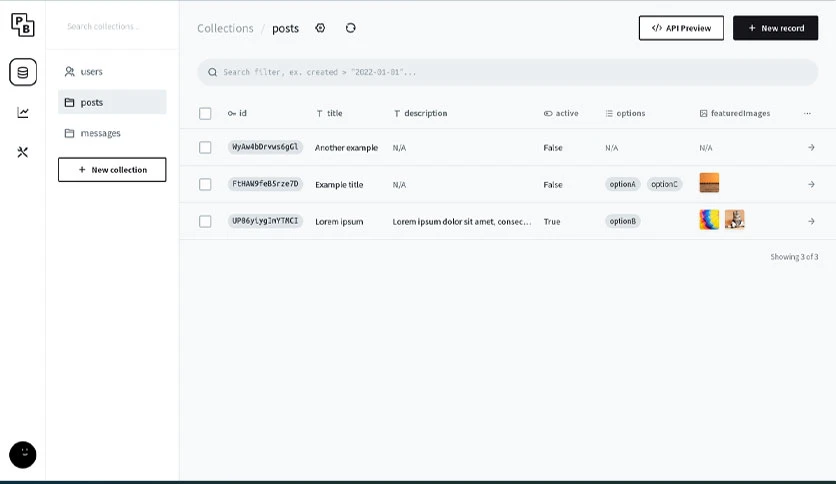Click False in Example title row
The height and width of the screenshot is (484, 836).
[553, 184]
